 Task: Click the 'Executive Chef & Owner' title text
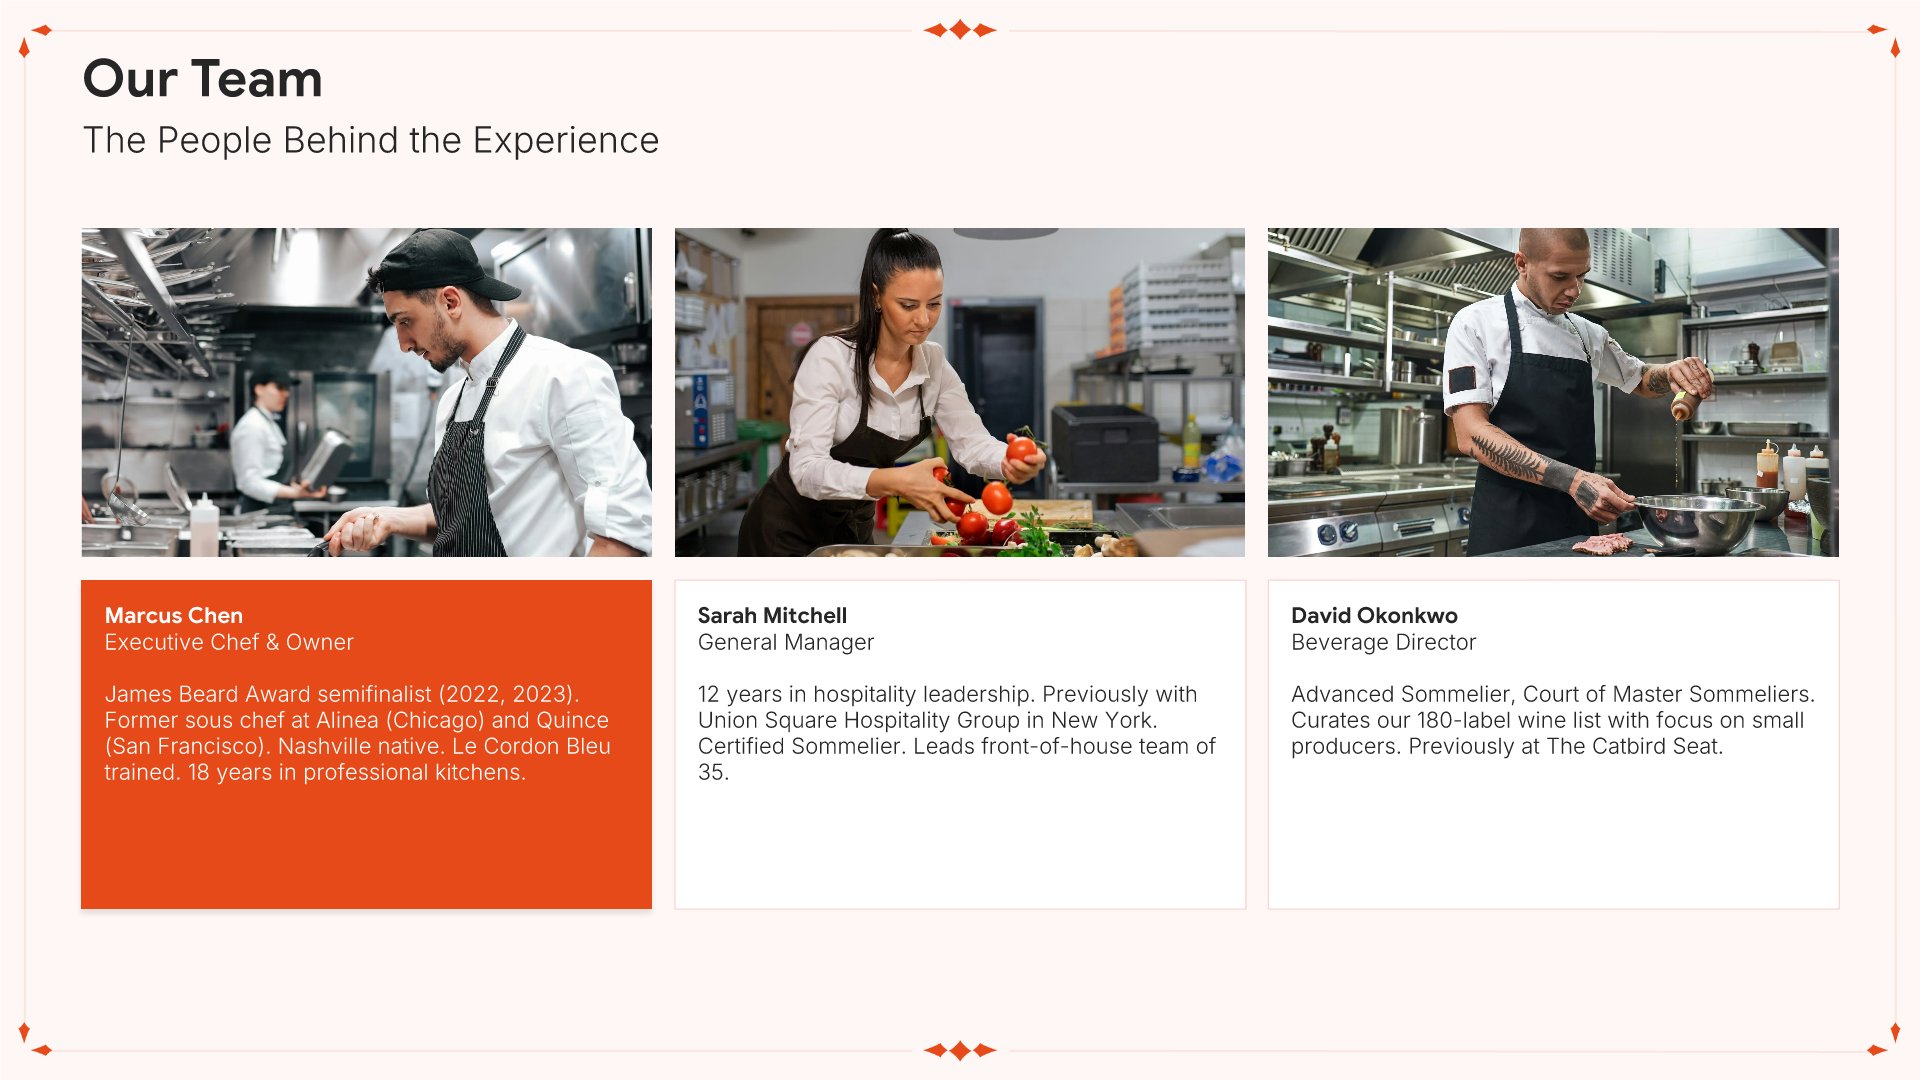pos(229,642)
